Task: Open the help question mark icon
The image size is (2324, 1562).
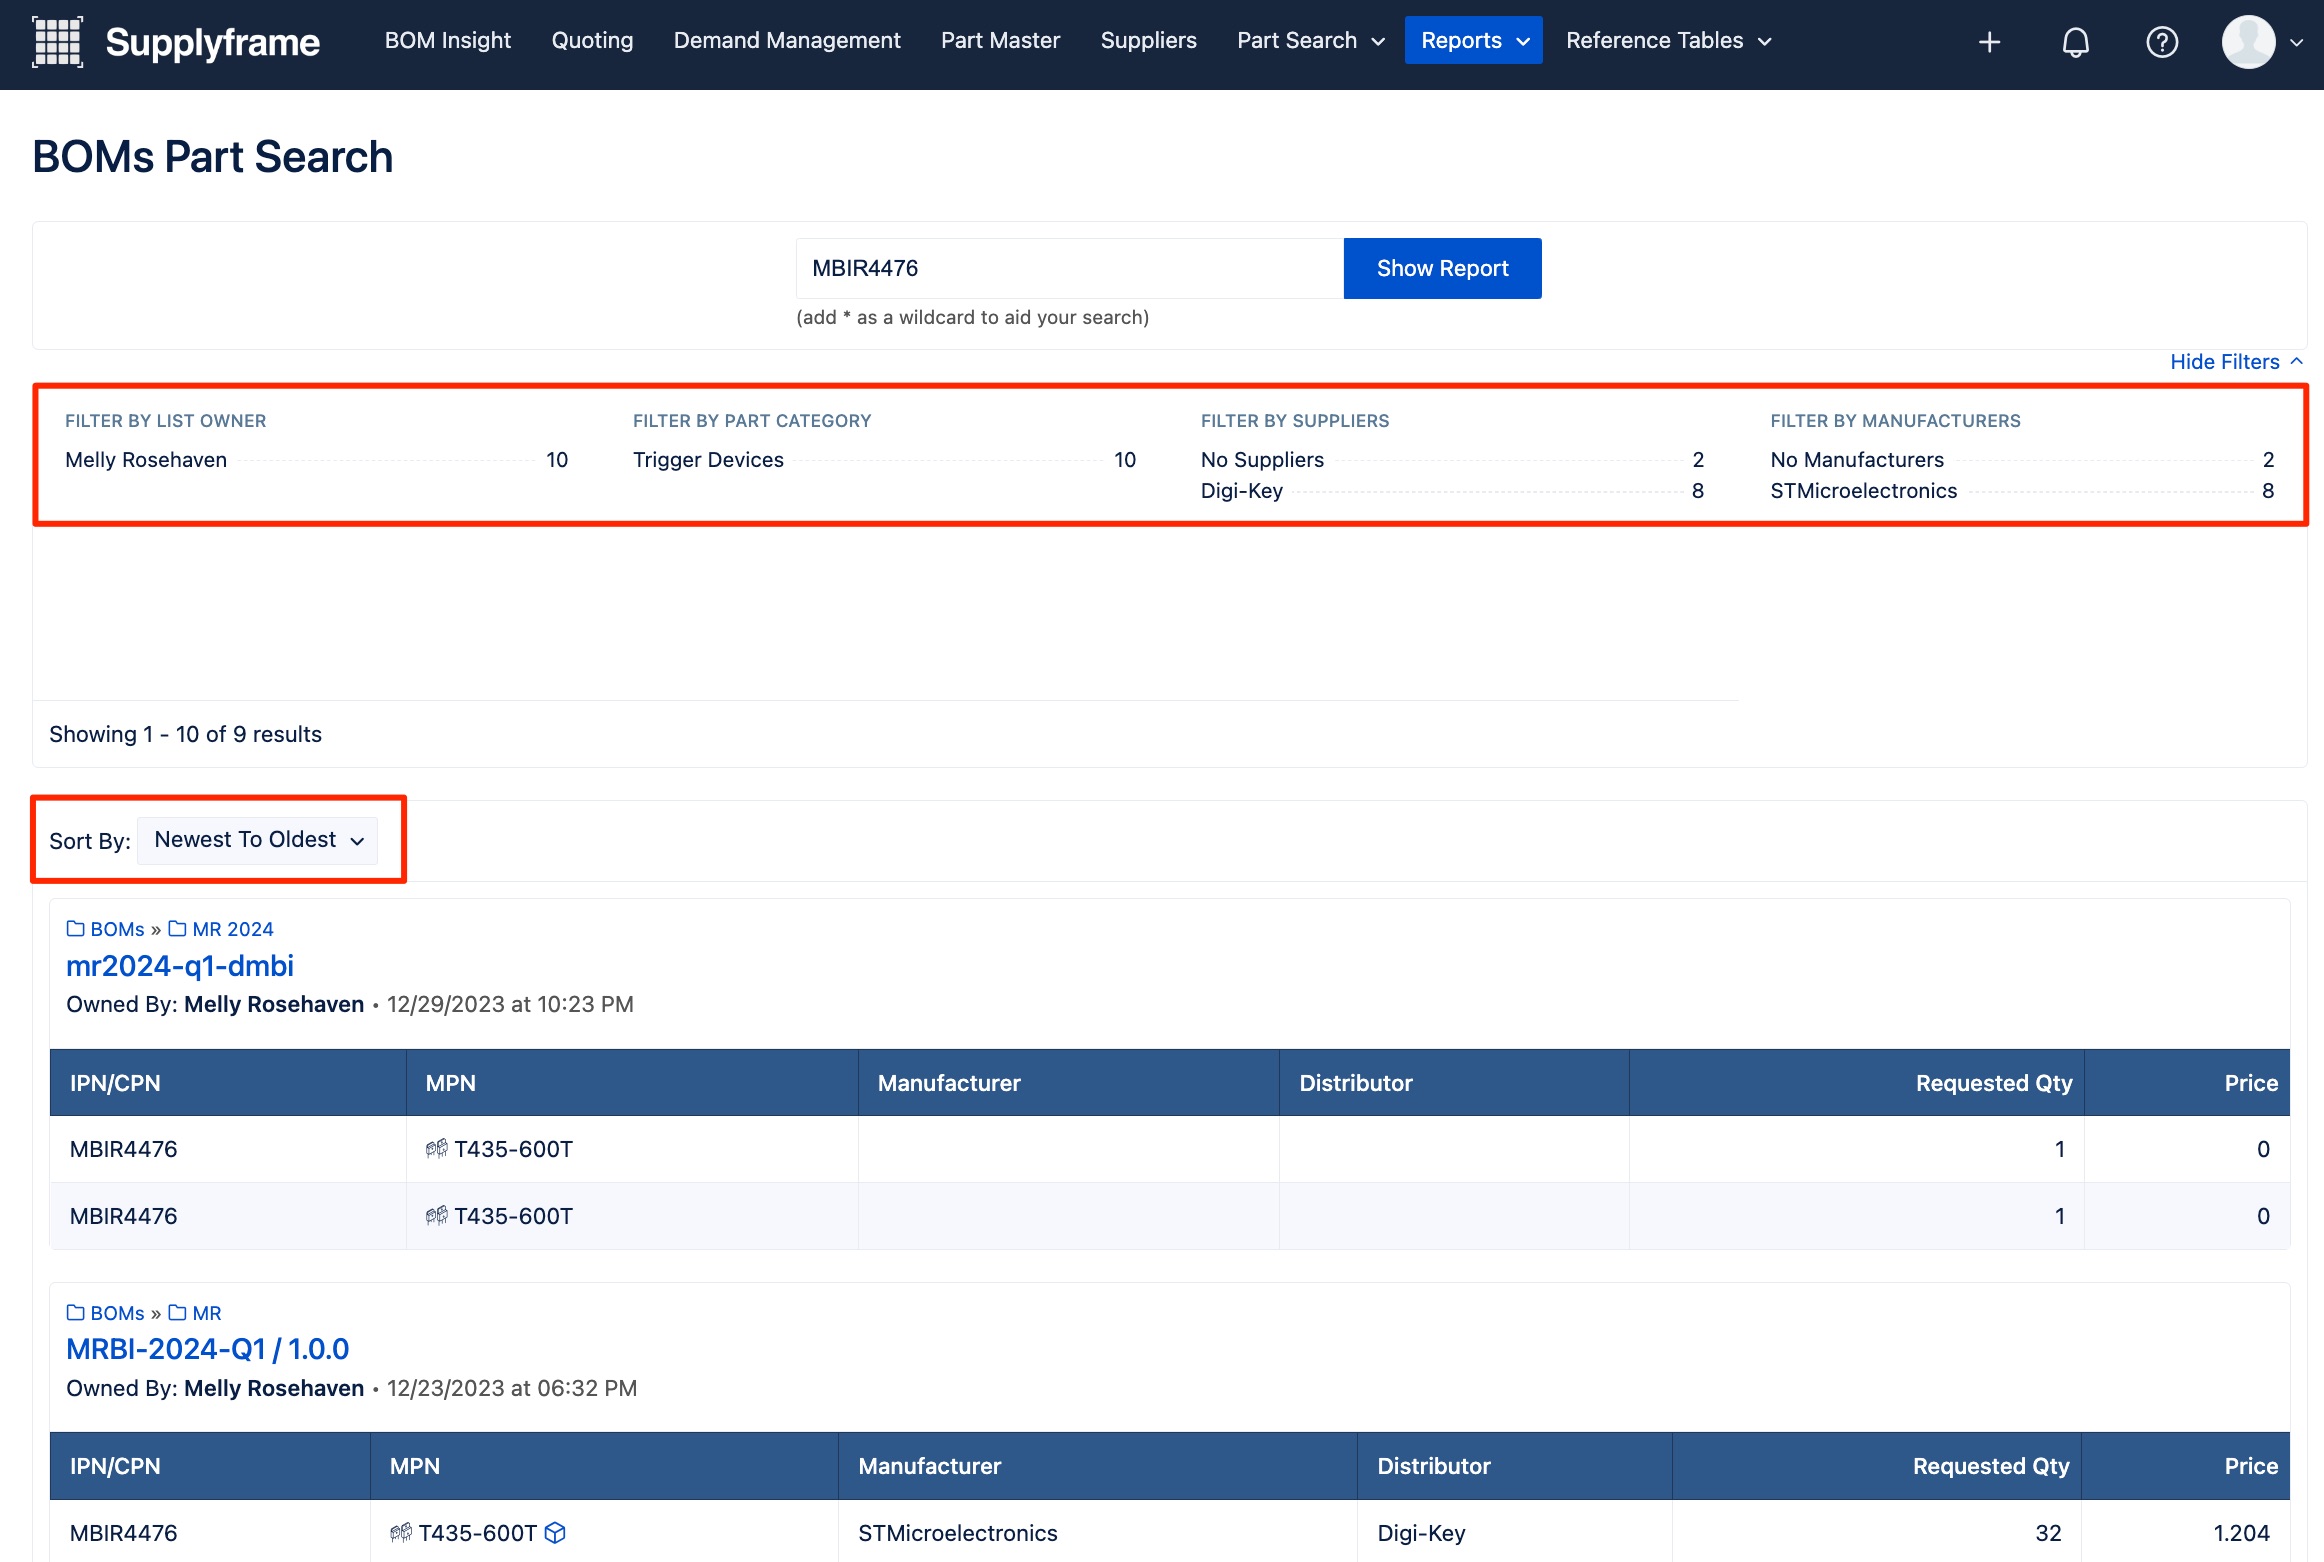Action: pos(2162,42)
